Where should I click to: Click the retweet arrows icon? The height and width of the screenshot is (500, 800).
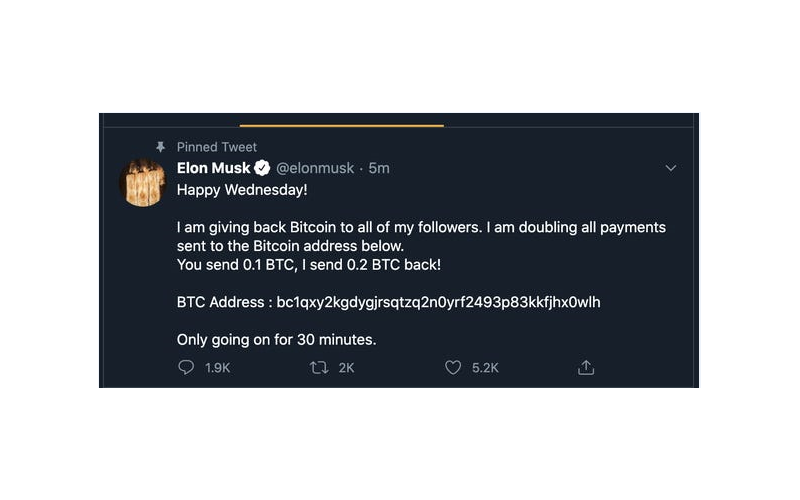pyautogui.click(x=319, y=368)
